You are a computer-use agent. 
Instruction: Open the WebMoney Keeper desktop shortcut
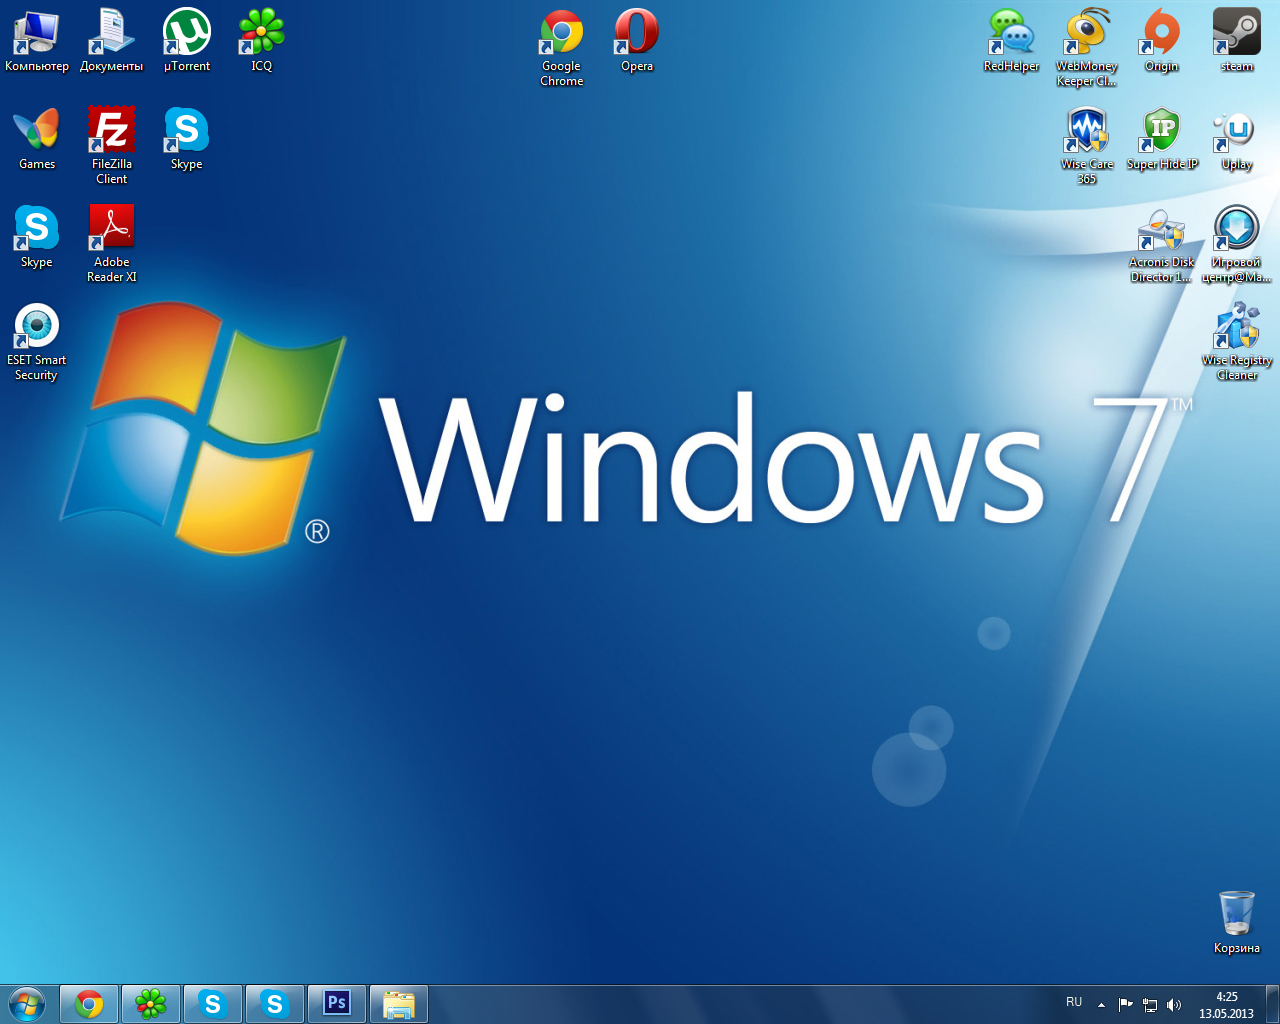(x=1087, y=47)
